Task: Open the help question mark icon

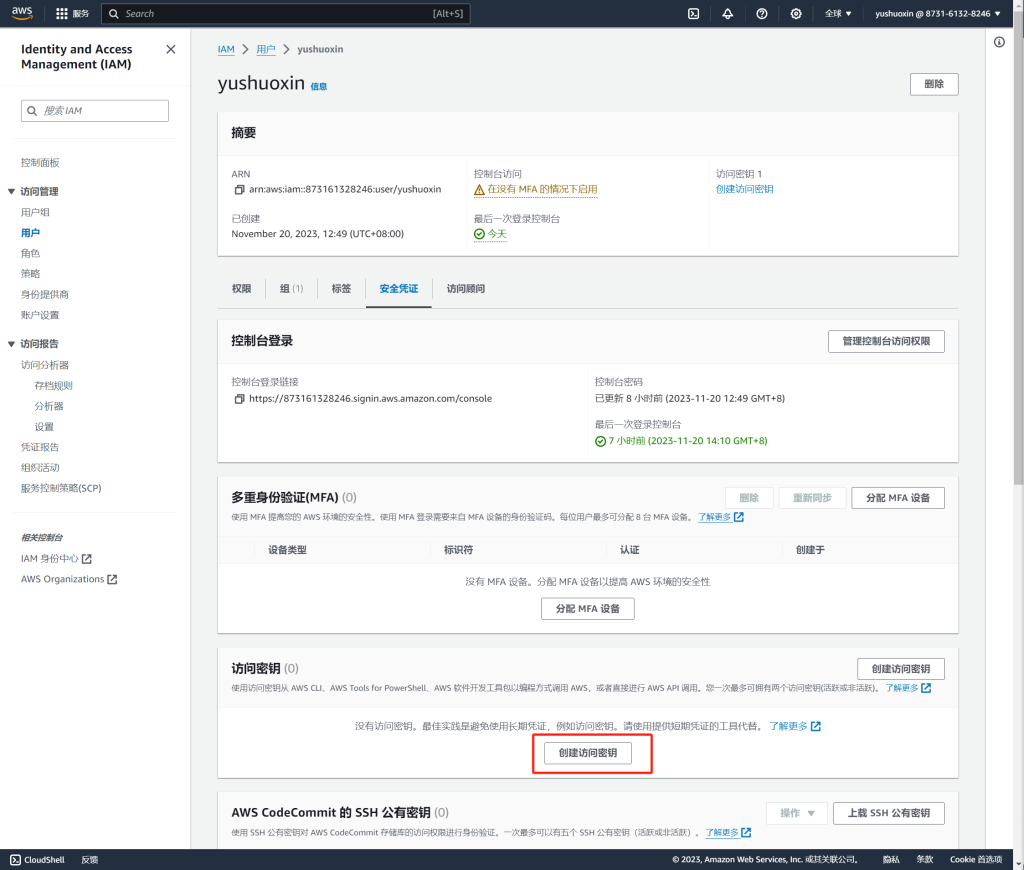Action: coord(762,14)
